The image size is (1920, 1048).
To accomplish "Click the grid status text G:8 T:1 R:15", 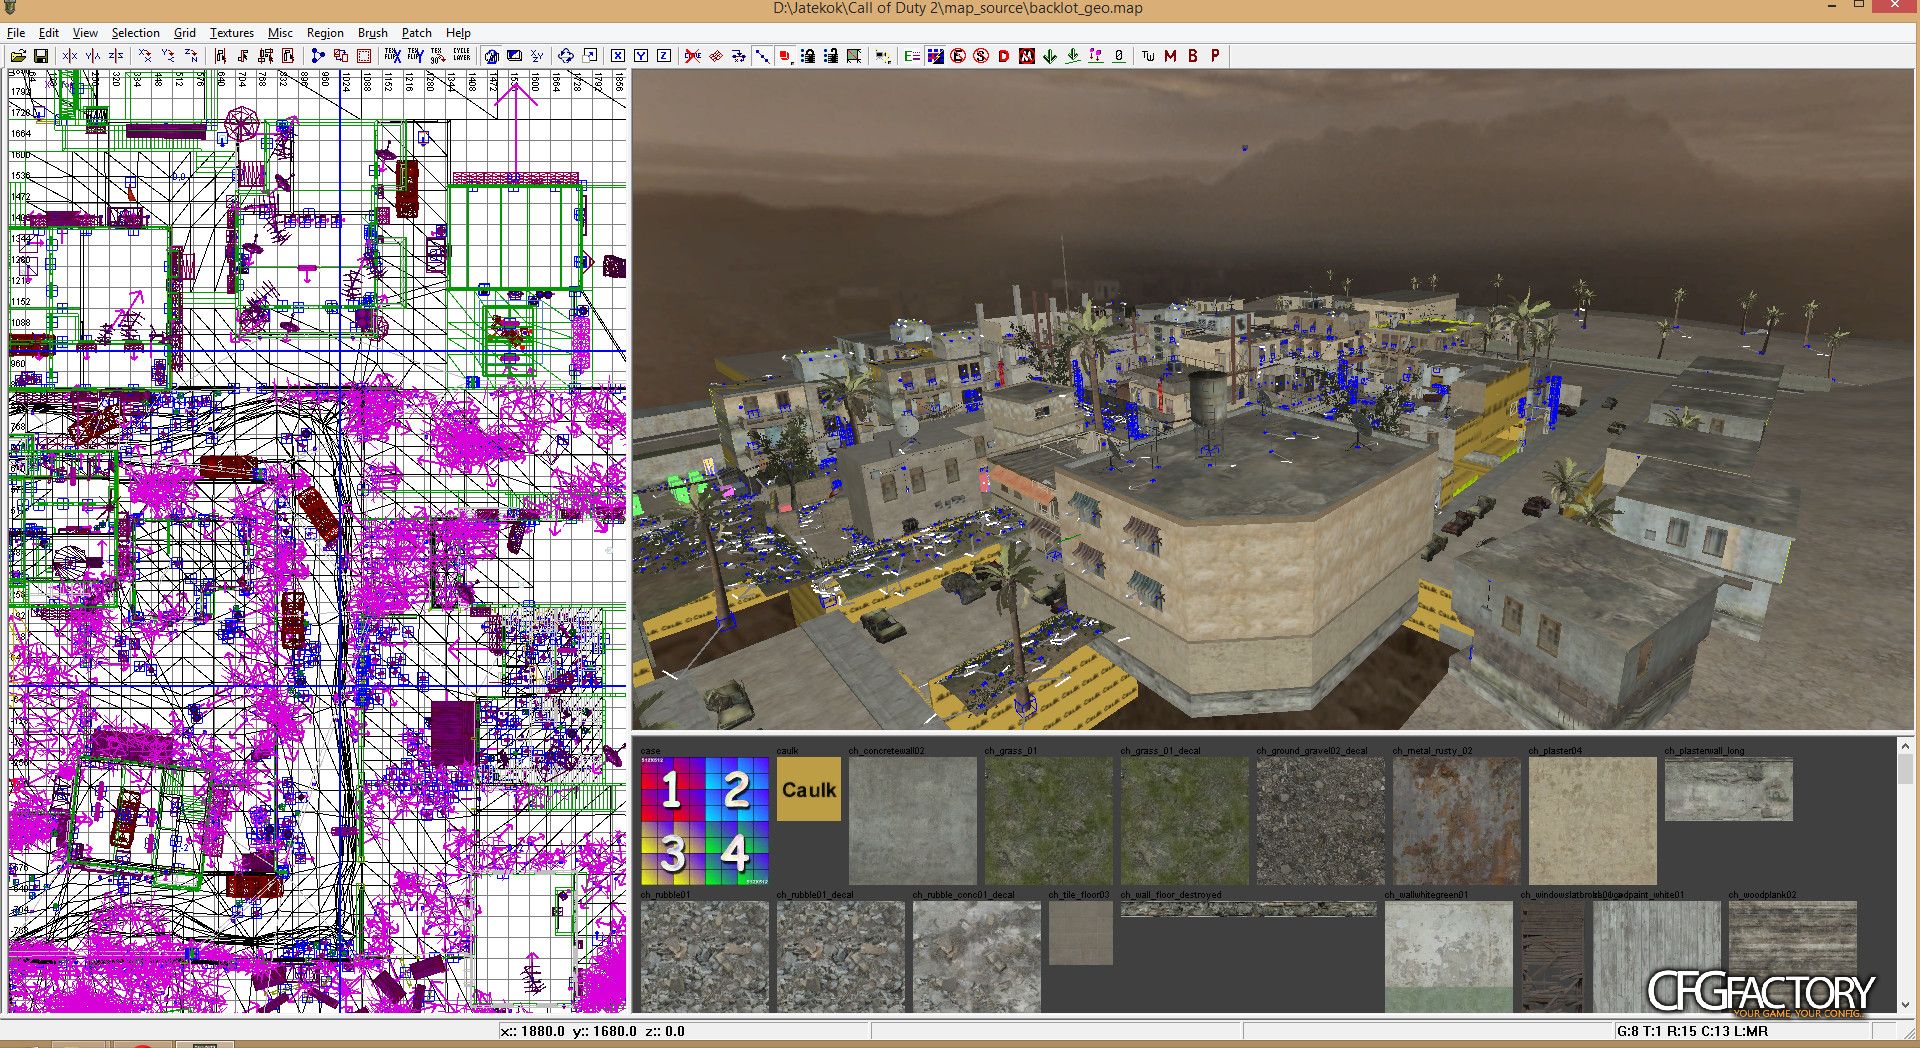I will pyautogui.click(x=1692, y=1031).
